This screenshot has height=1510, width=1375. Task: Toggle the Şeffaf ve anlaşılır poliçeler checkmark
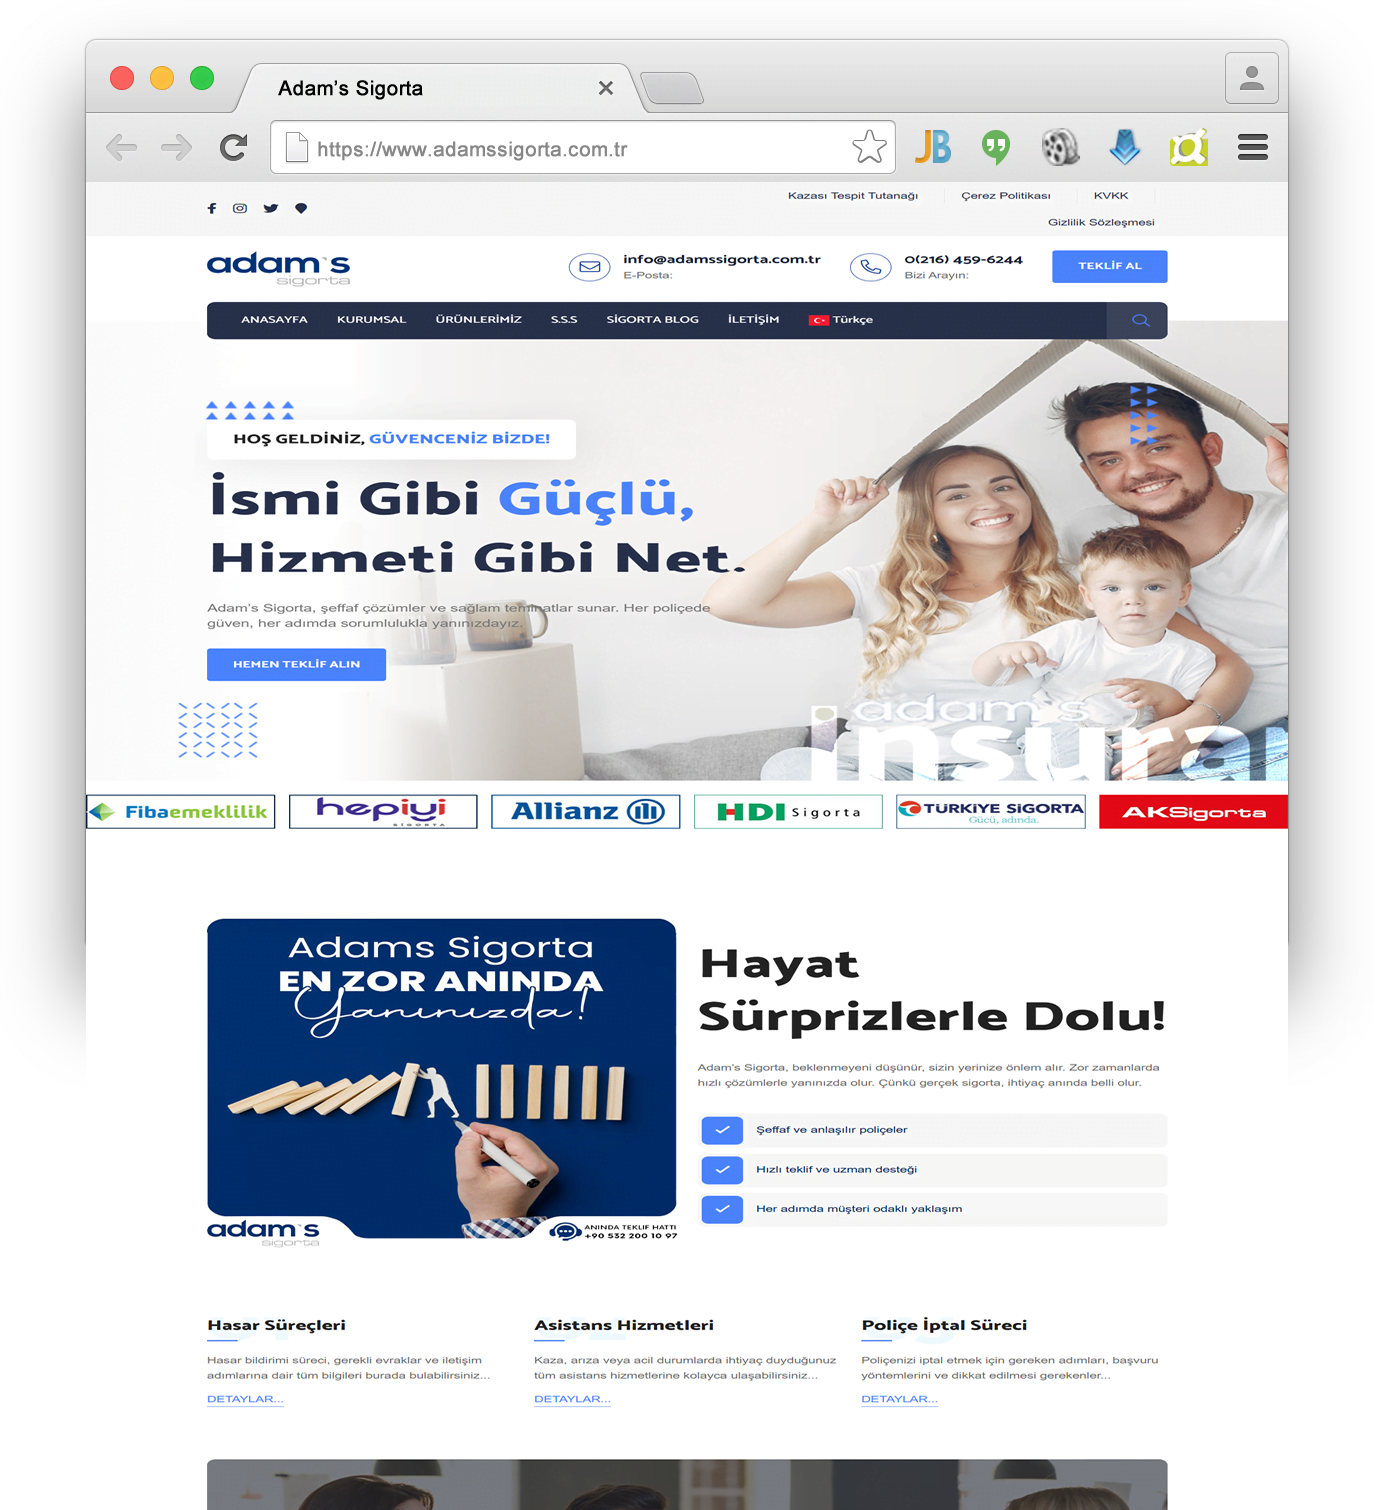click(722, 1130)
